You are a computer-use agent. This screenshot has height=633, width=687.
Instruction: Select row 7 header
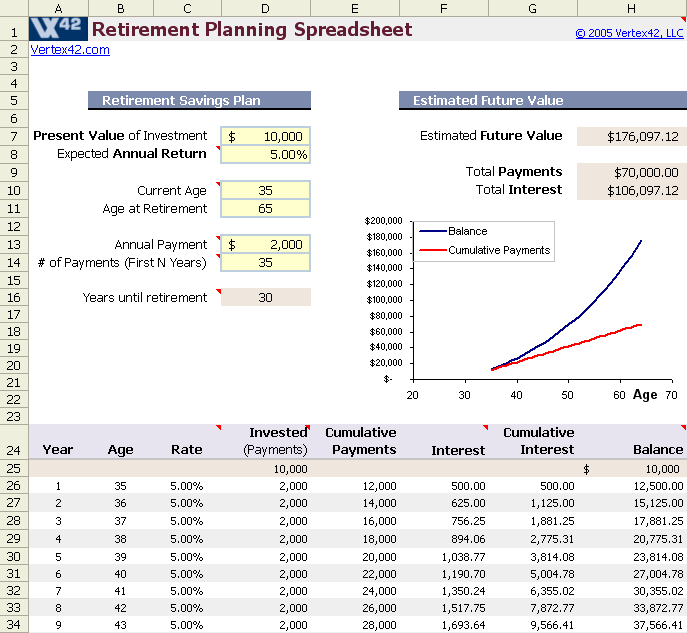14,136
